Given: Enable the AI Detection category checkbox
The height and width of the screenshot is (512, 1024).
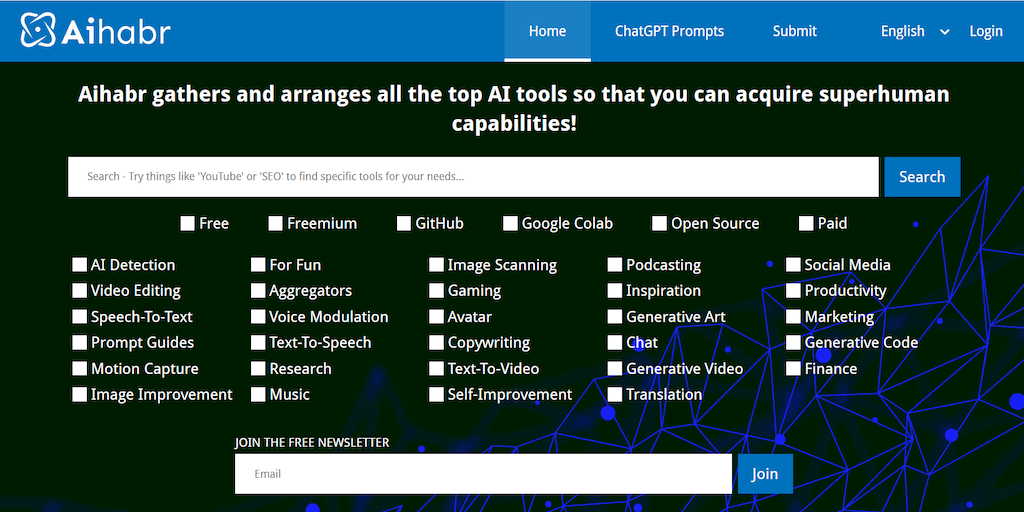Looking at the screenshot, I should 79,265.
